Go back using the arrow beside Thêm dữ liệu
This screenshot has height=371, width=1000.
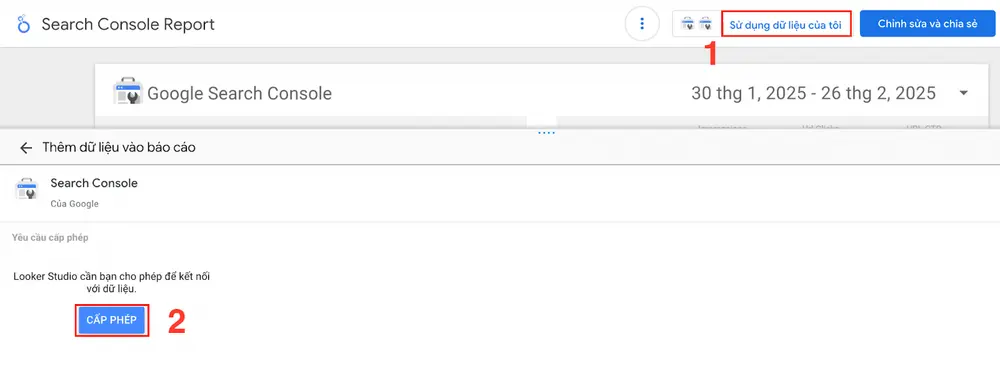tap(26, 148)
